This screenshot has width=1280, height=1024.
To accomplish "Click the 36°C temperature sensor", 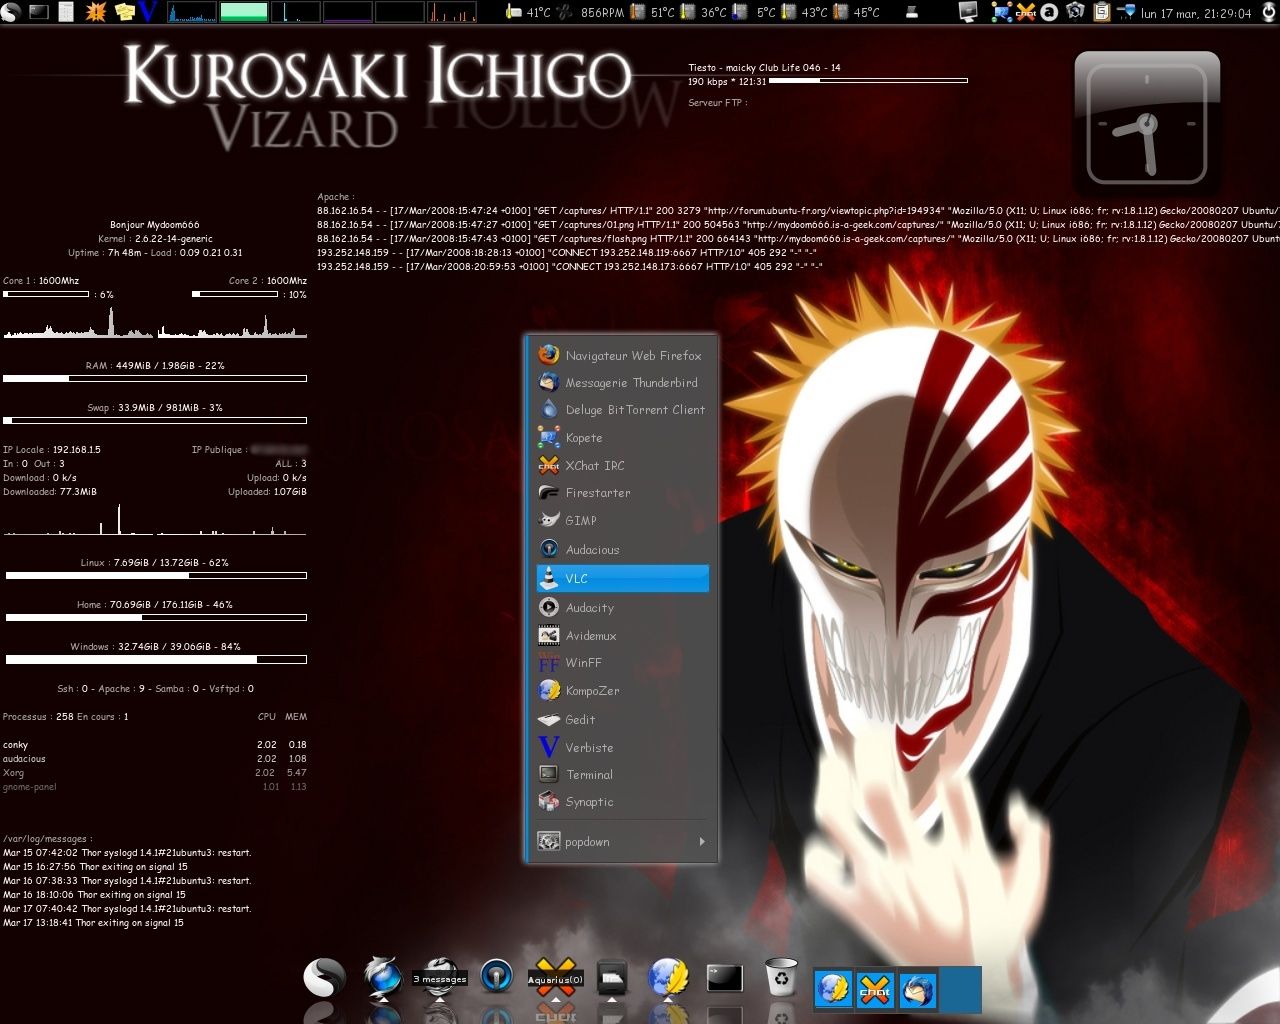I will (704, 12).
